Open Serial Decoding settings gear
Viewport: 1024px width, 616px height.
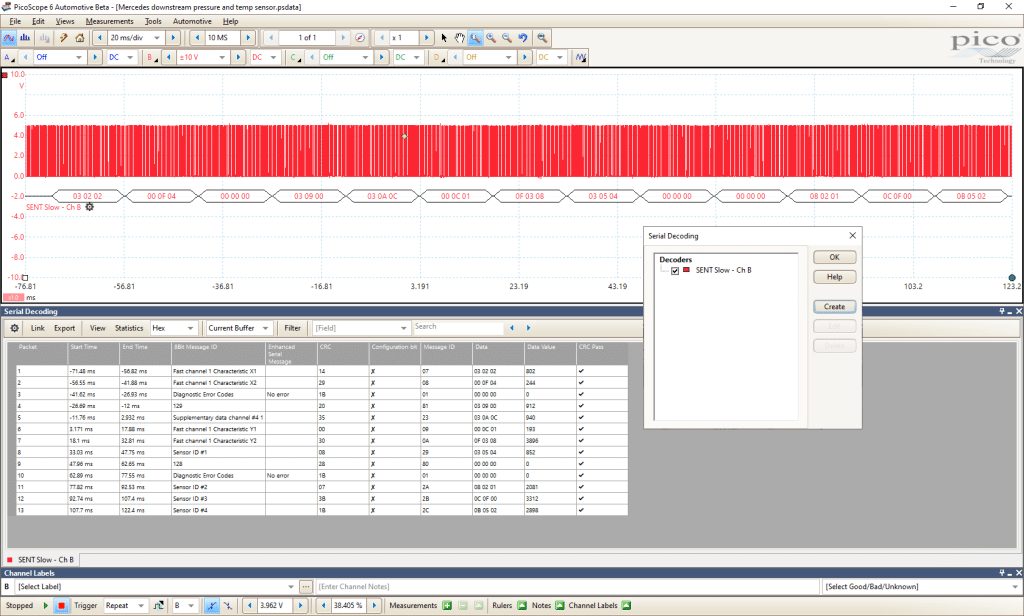(14, 328)
